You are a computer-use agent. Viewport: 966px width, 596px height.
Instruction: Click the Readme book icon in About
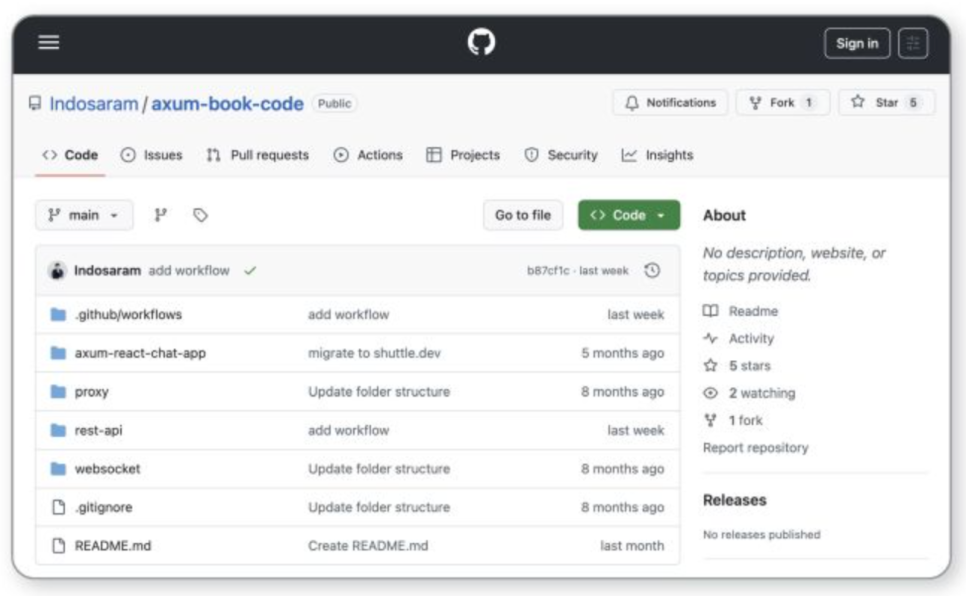pyautogui.click(x=710, y=311)
